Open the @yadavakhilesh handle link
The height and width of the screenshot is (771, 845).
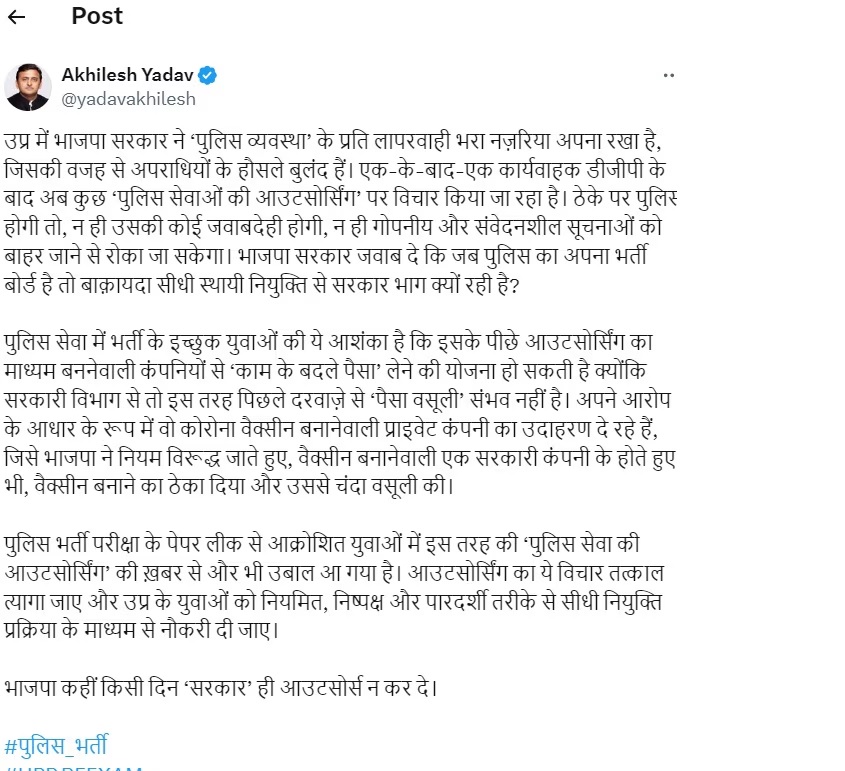(129, 99)
